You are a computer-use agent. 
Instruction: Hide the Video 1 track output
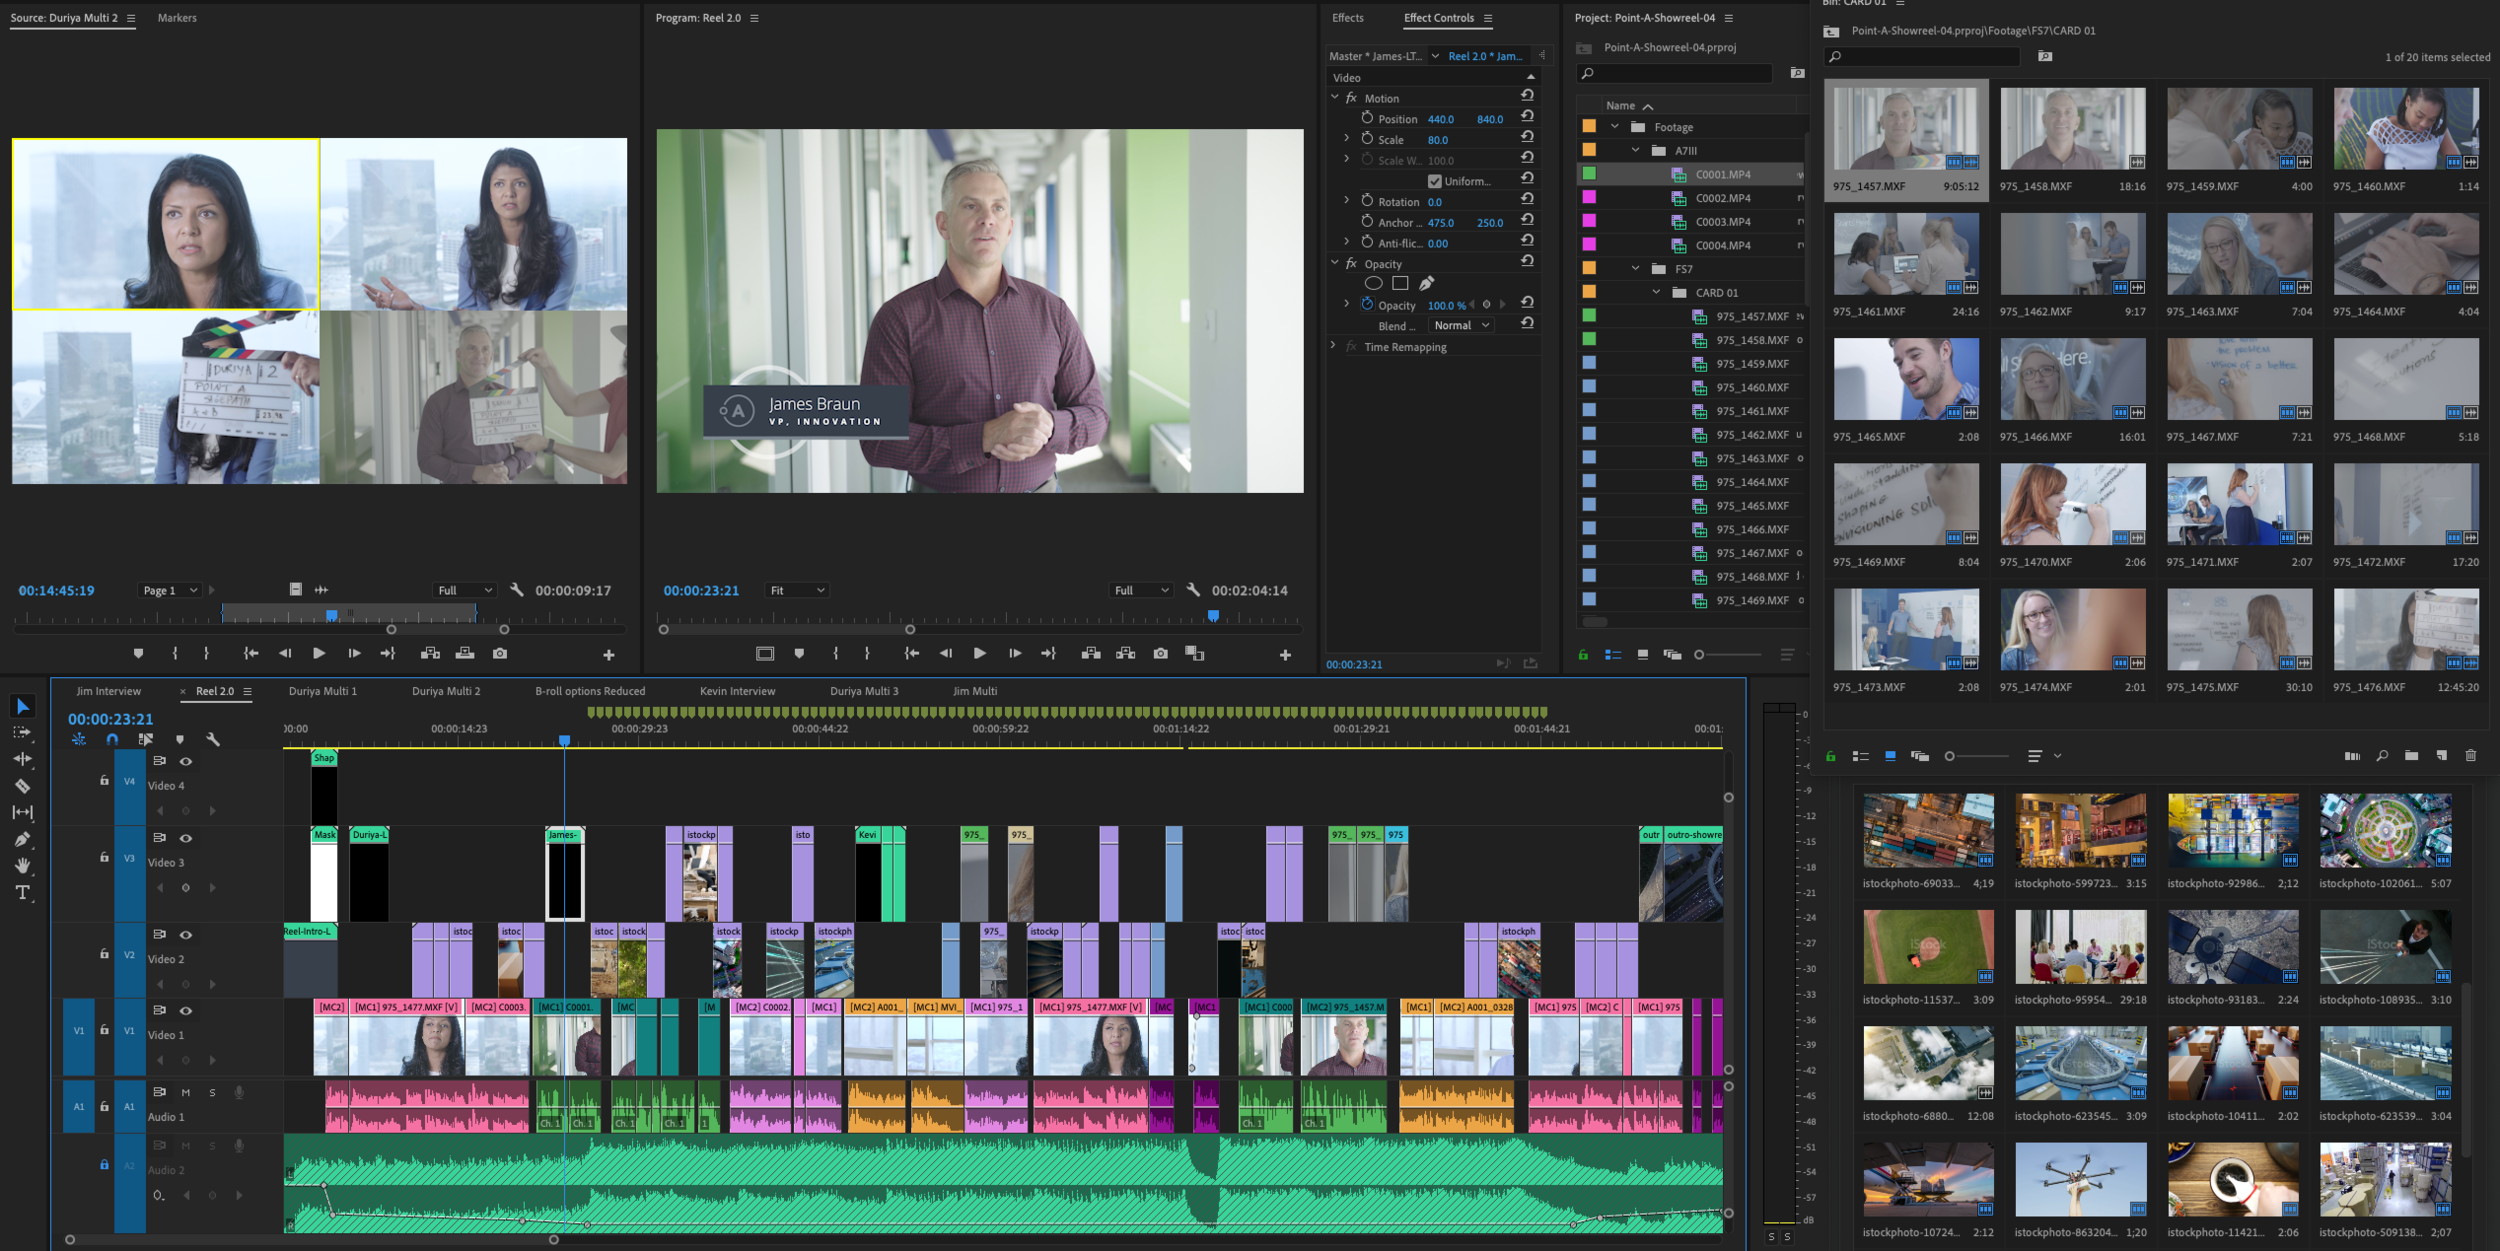pos(186,1011)
